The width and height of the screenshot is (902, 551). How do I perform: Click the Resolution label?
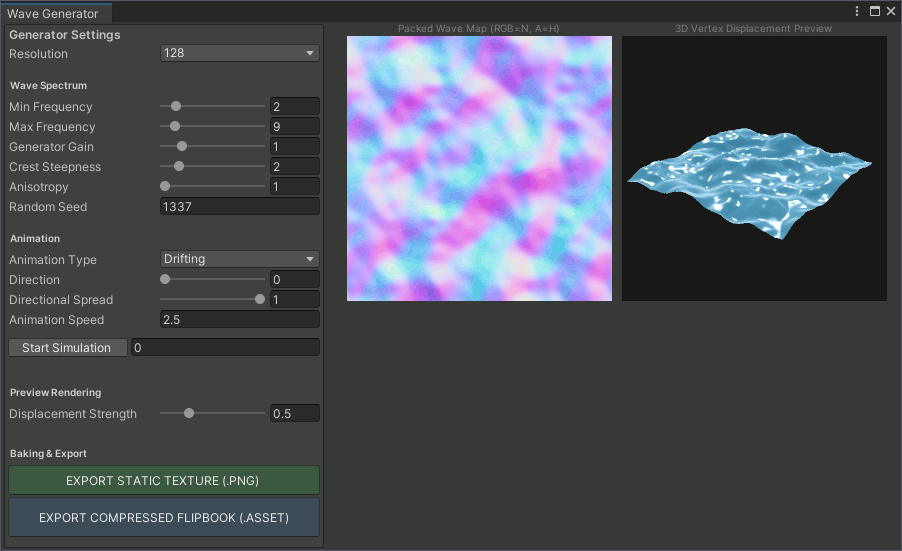39,53
